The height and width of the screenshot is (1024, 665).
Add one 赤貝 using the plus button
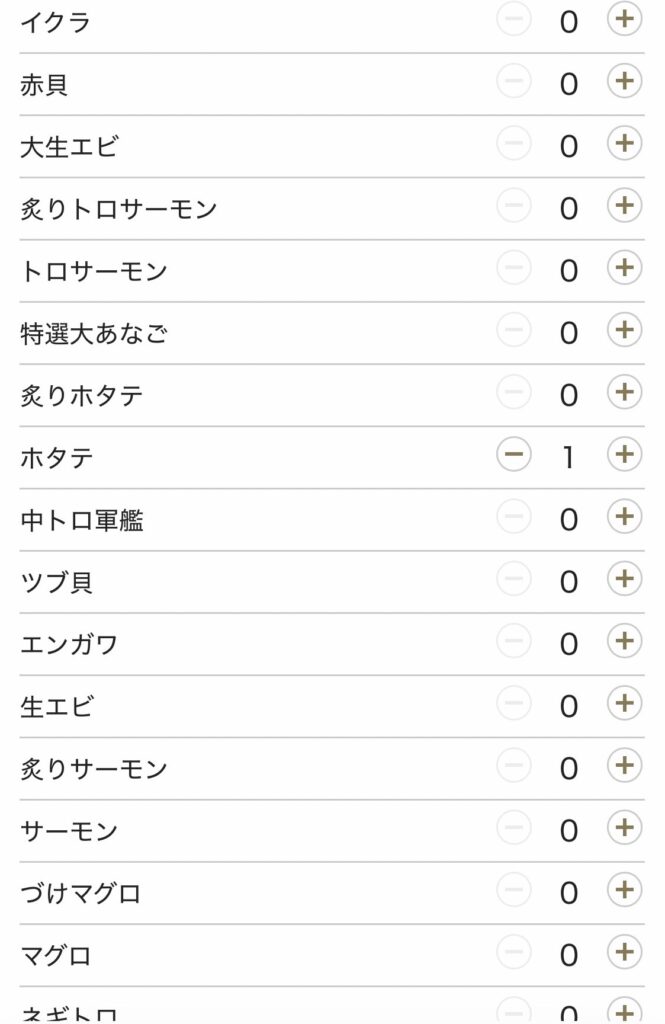(x=625, y=83)
